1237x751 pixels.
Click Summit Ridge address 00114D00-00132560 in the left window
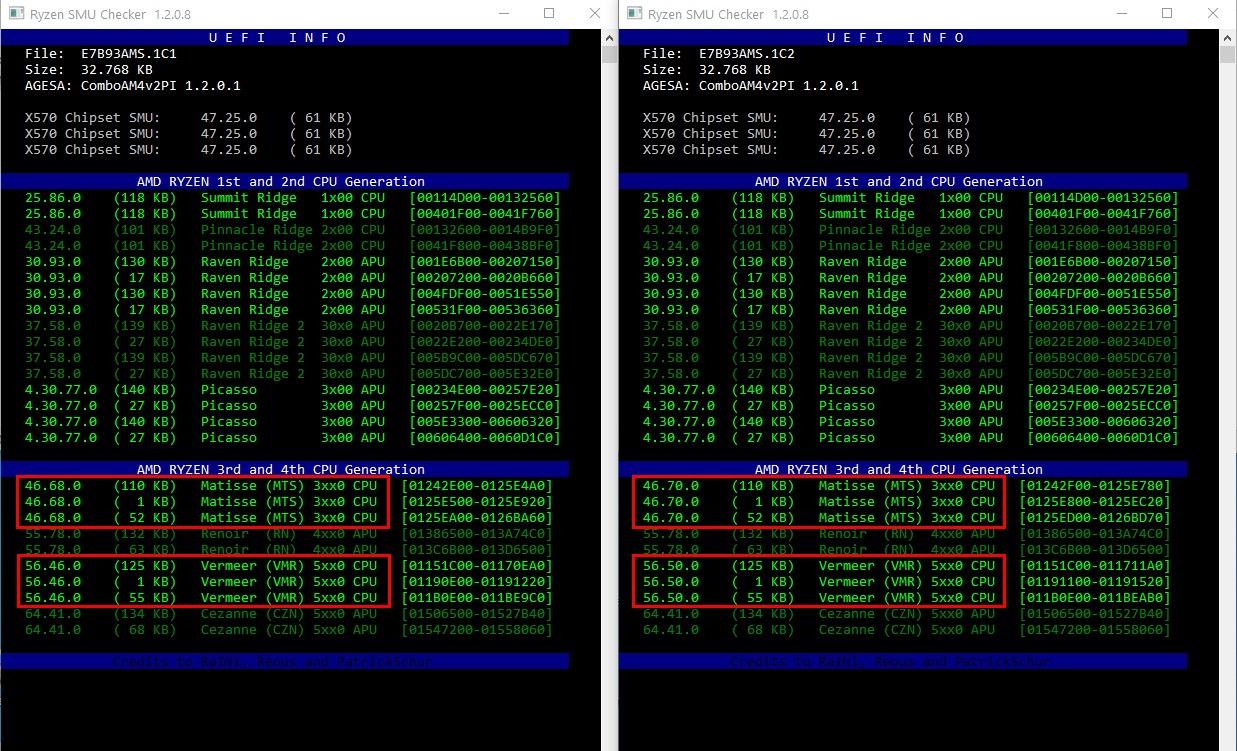[485, 197]
